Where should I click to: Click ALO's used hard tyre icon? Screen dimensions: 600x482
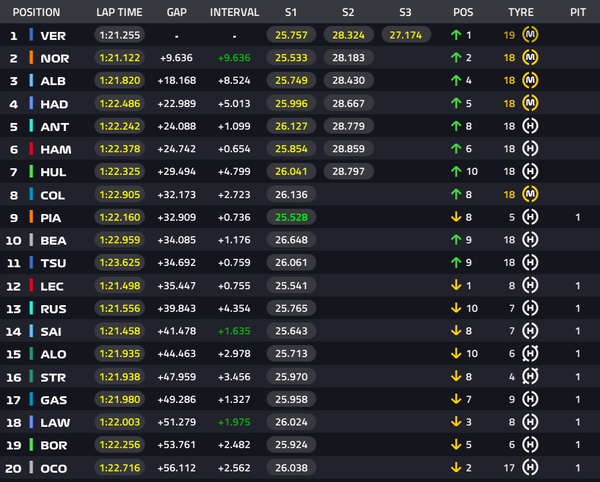[530, 353]
